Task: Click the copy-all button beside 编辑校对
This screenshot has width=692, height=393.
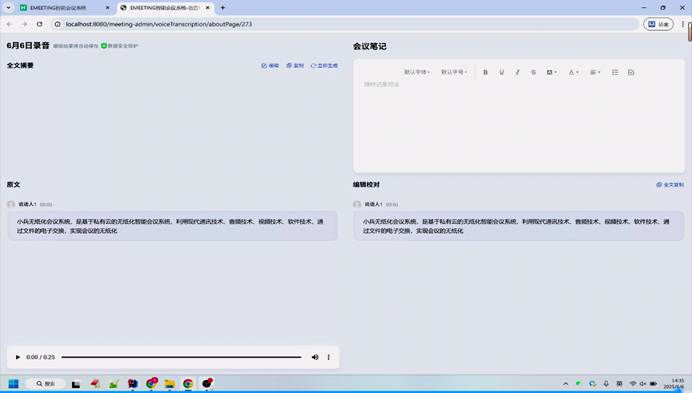Action: (670, 185)
